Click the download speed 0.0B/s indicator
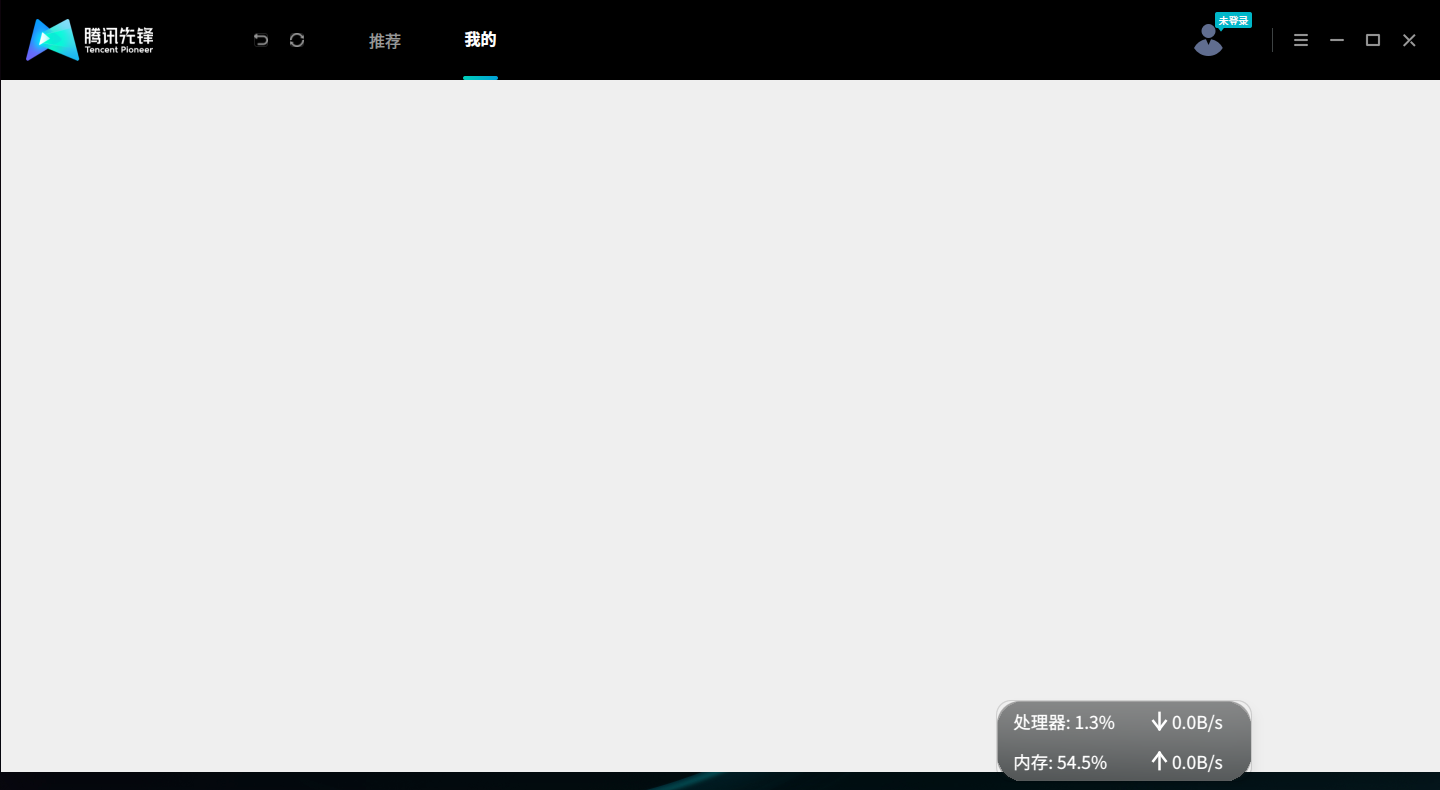1440x790 pixels. coord(1187,722)
